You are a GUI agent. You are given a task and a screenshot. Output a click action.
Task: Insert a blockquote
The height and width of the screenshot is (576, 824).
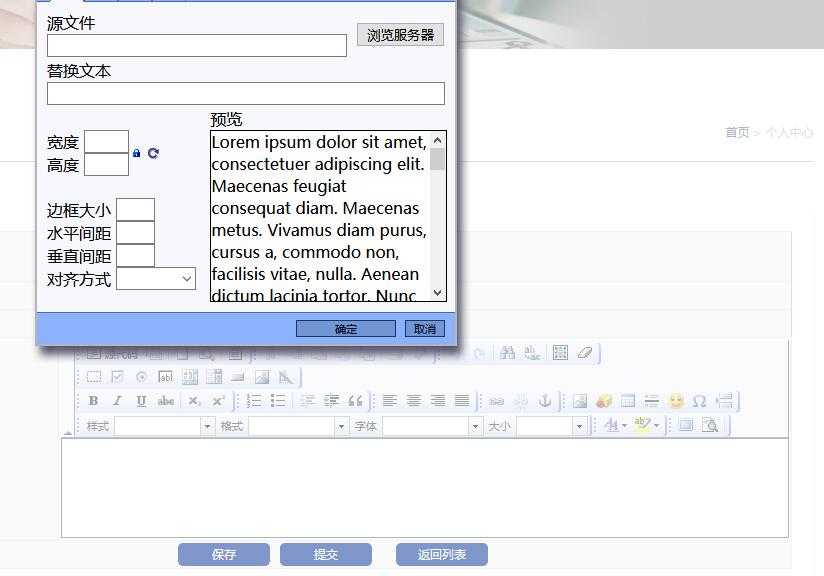point(355,401)
